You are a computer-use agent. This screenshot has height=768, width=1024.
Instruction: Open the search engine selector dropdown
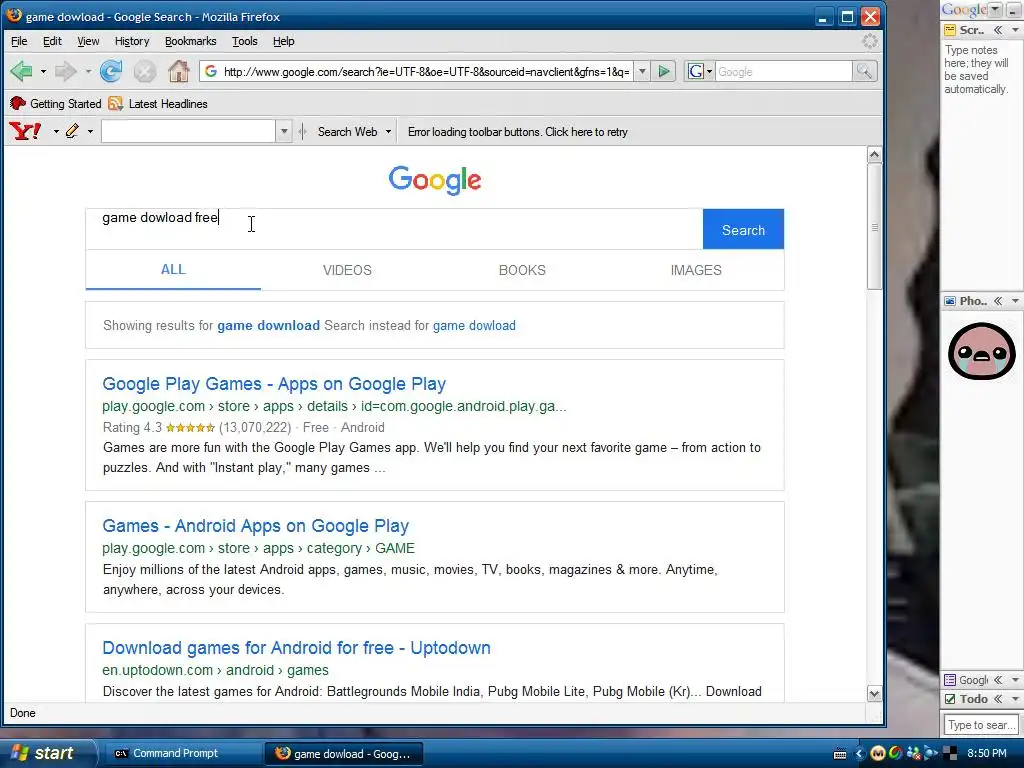pyautogui.click(x=709, y=71)
